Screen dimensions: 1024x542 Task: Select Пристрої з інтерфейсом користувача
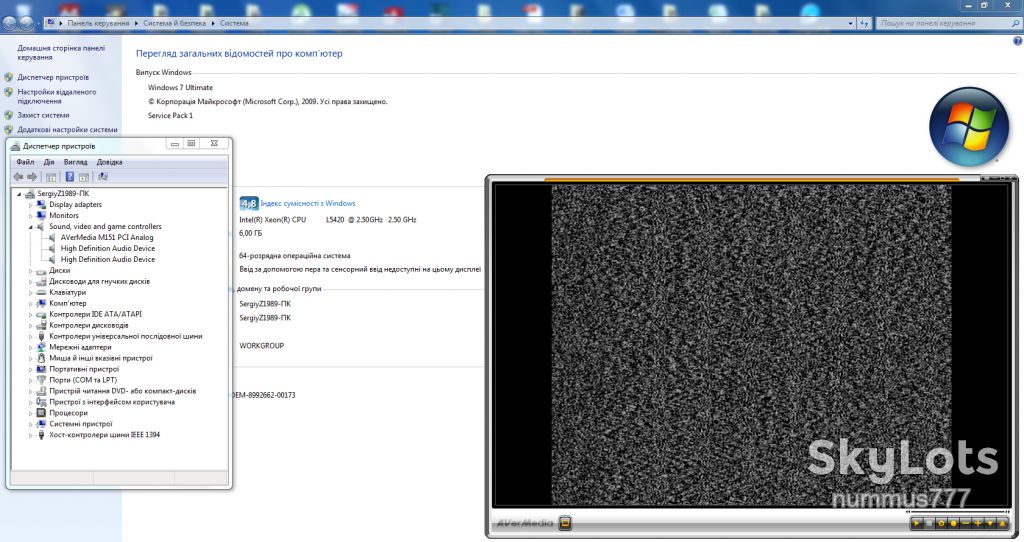point(112,402)
